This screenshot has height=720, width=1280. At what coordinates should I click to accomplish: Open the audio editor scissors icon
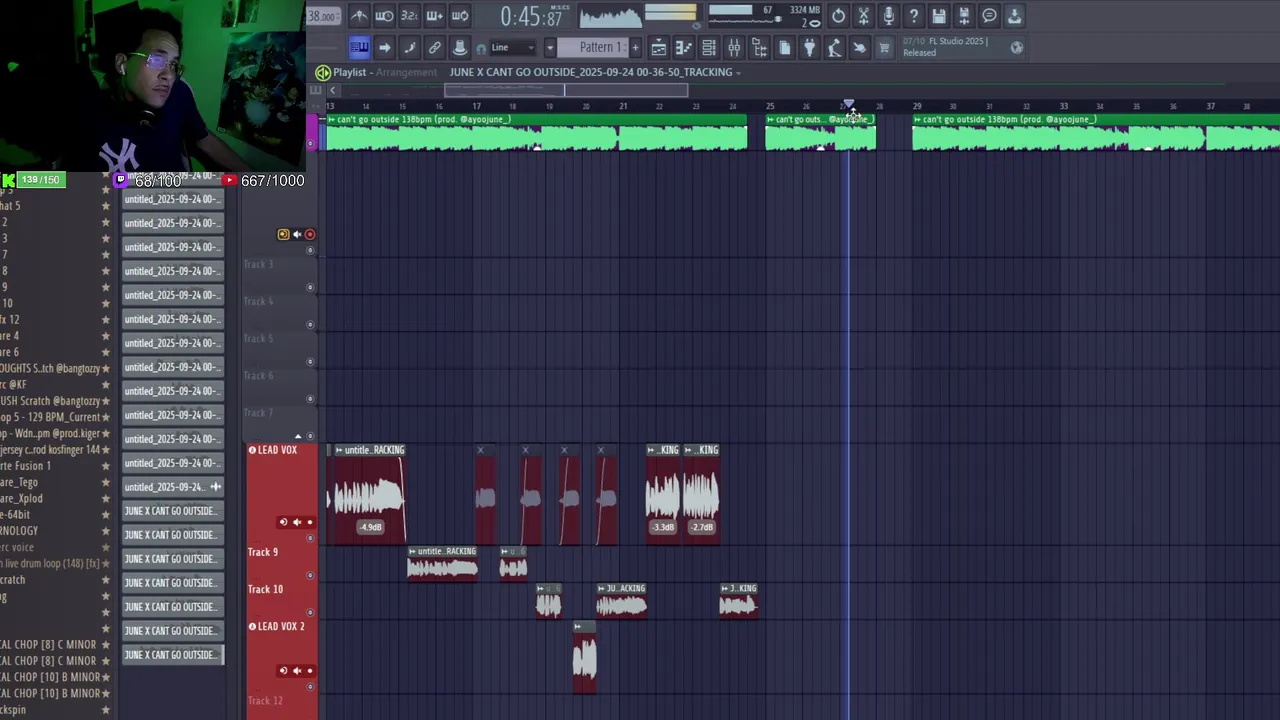[x=863, y=15]
